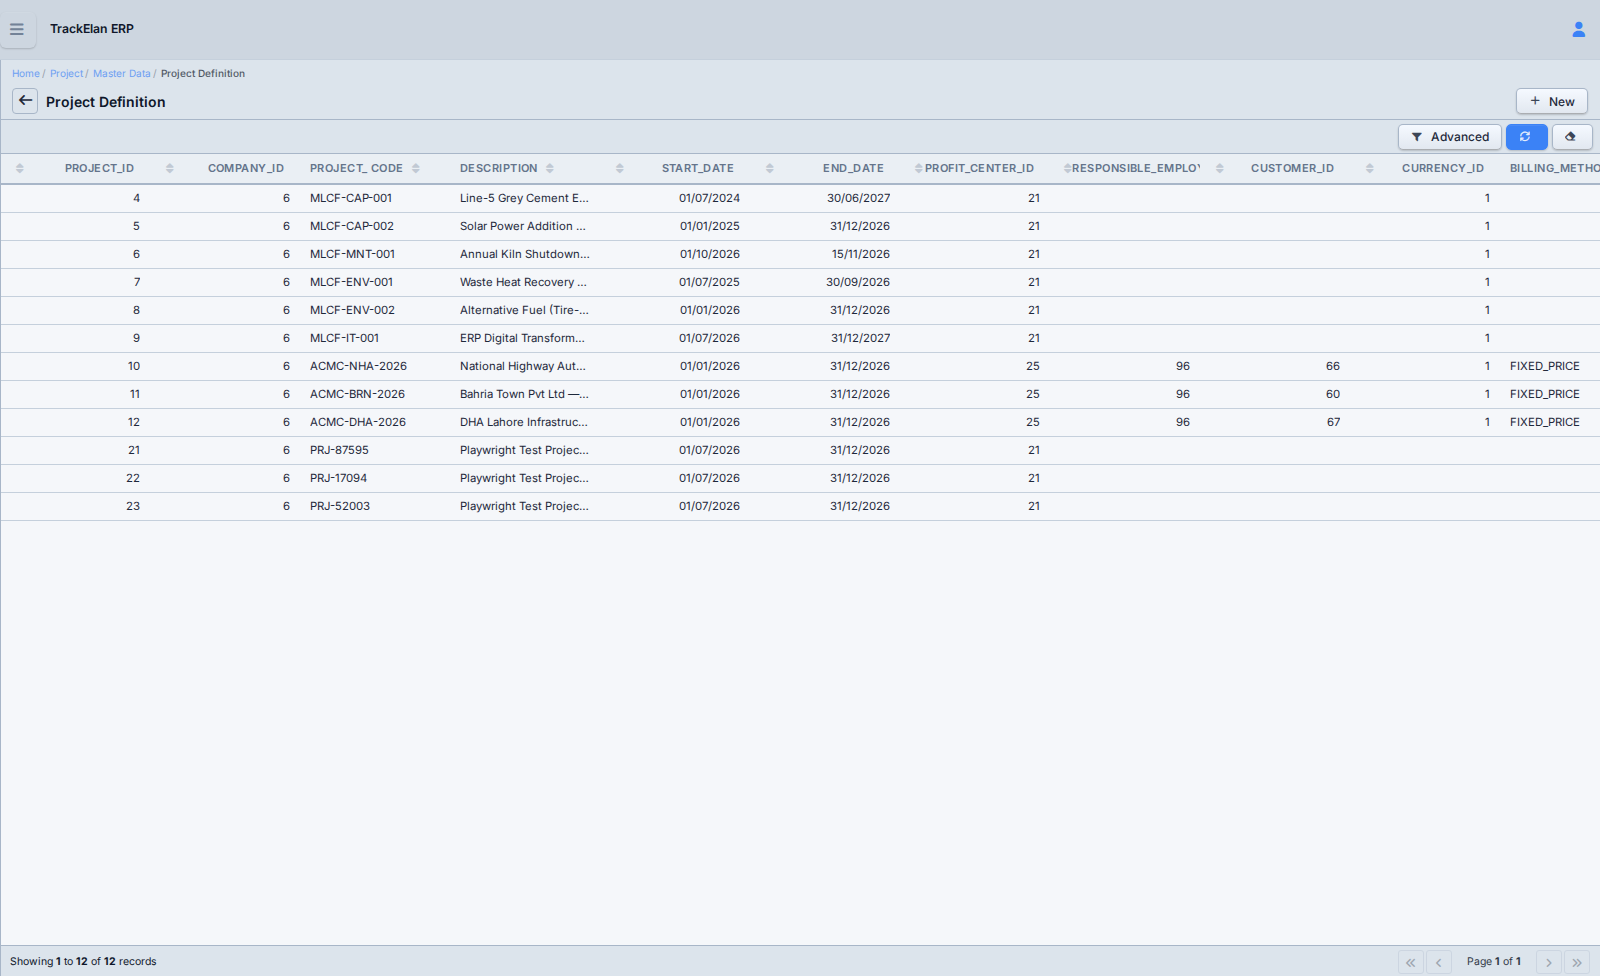
Task: Select project code MLCF-CAP-002
Action: [x=352, y=226]
